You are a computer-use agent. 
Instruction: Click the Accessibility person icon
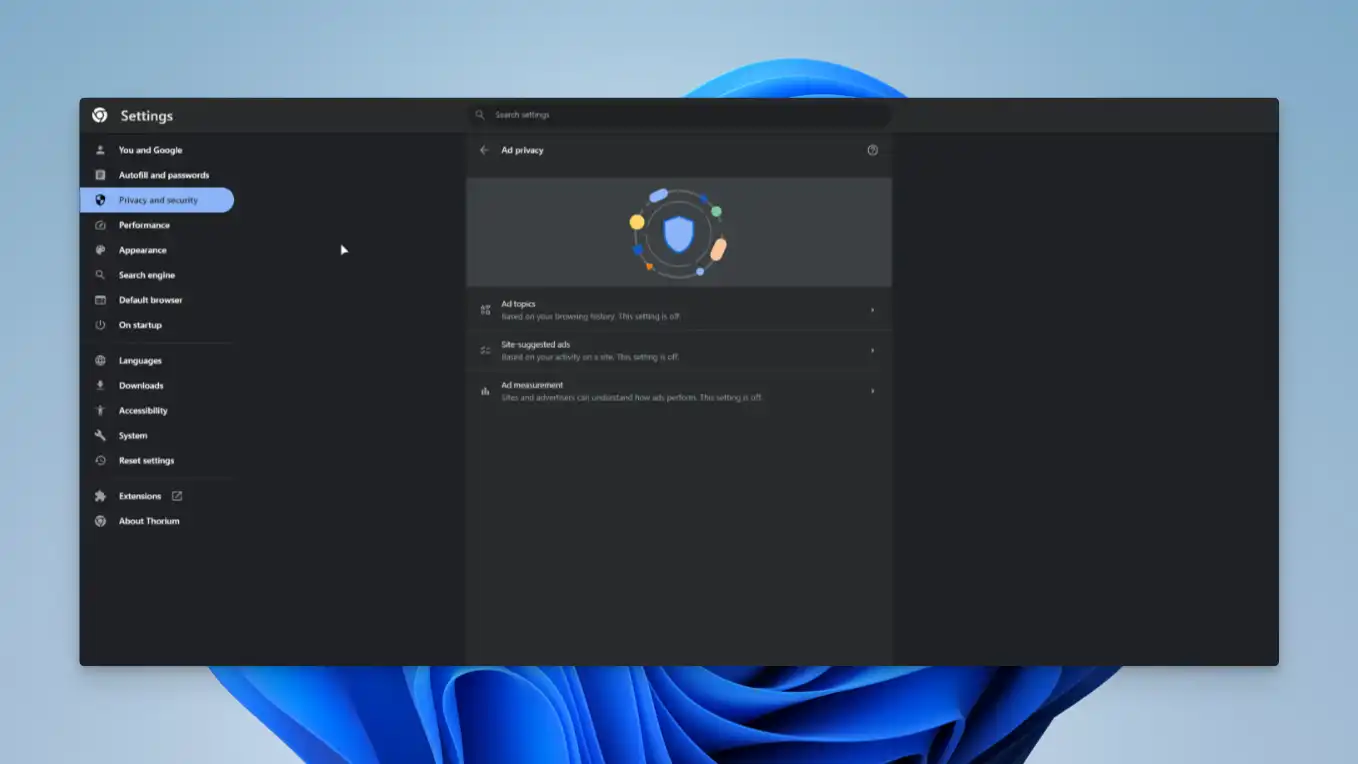(x=99, y=410)
